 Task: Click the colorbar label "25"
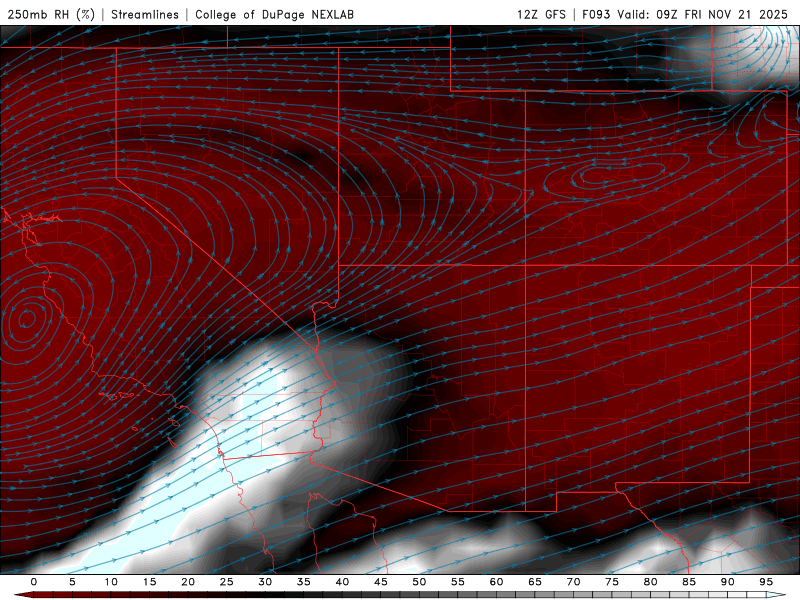point(227,582)
